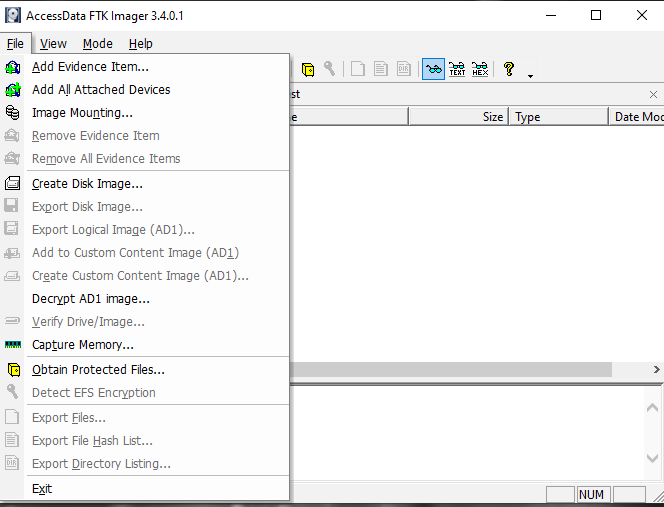The height and width of the screenshot is (507, 664).
Task: Click viewer pane scroll up arrow
Action: (653, 407)
